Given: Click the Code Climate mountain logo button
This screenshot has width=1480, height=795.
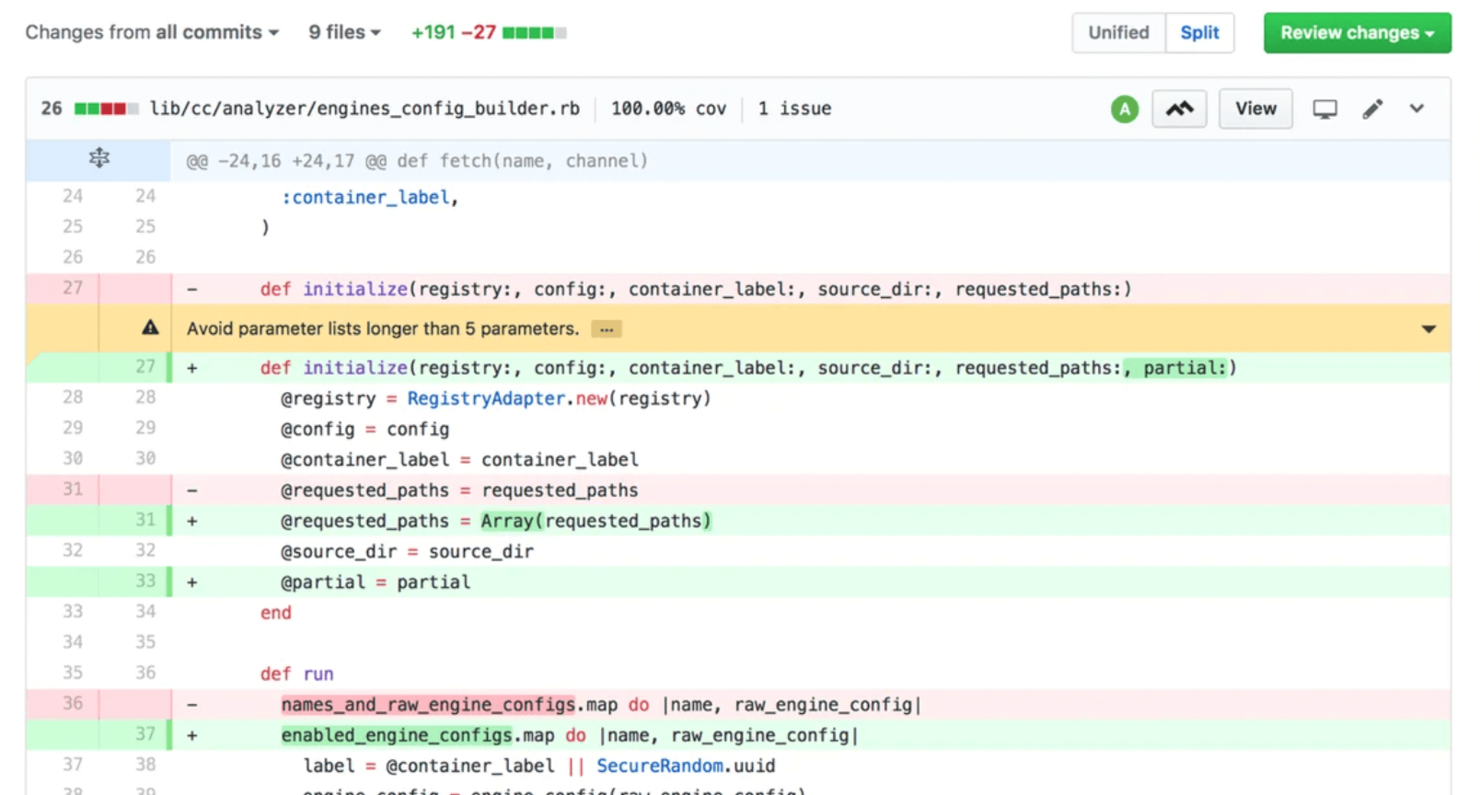Looking at the screenshot, I should [1179, 108].
